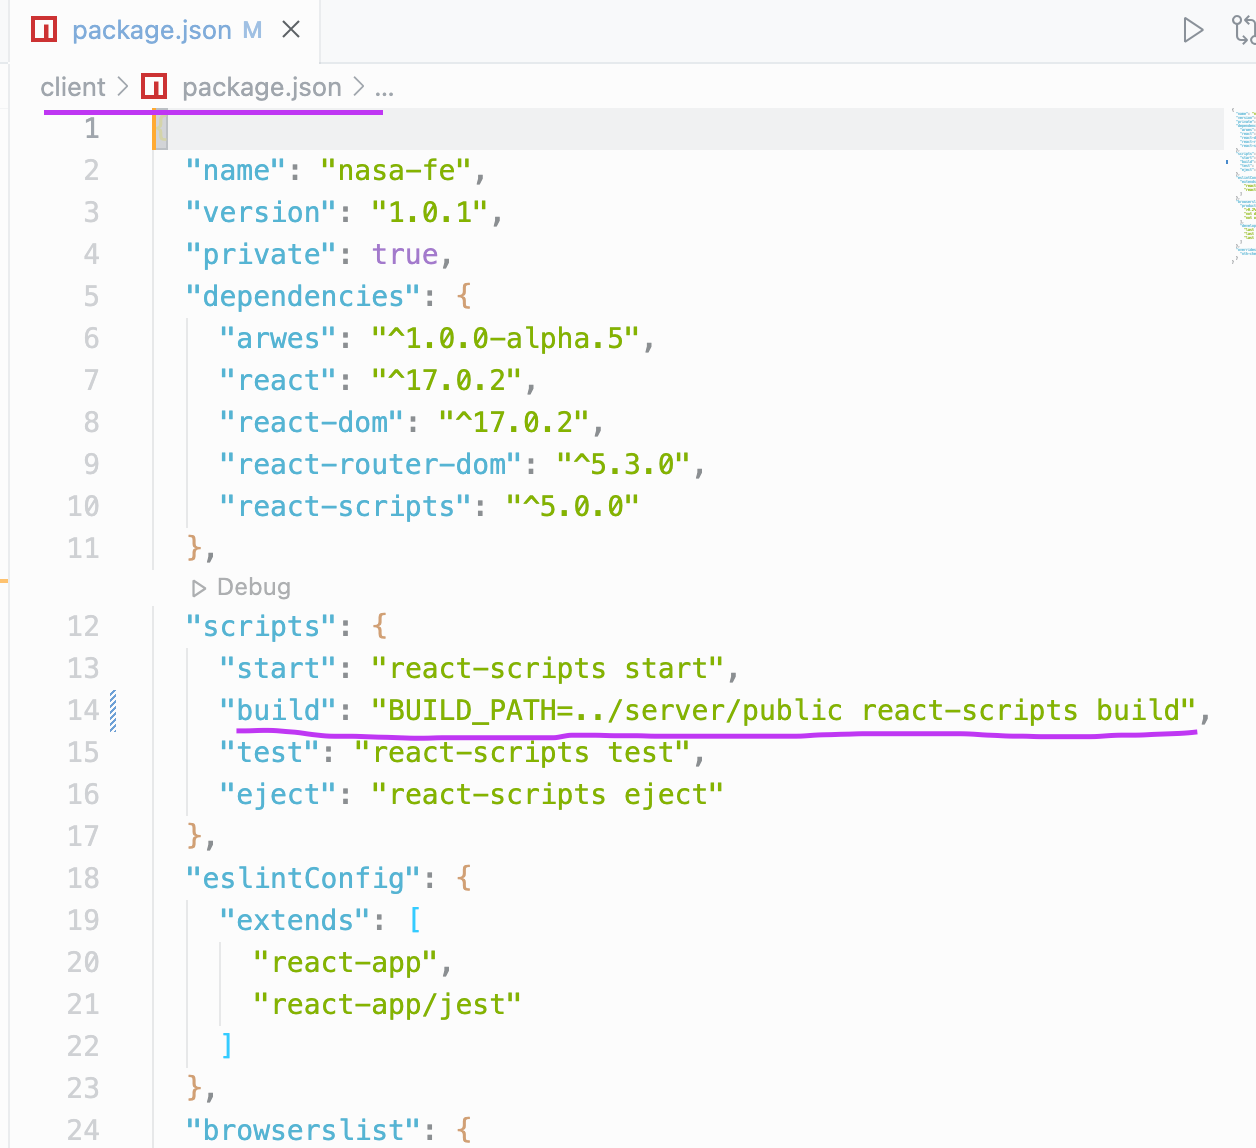Run the file using the play icon
Image resolution: width=1256 pixels, height=1148 pixels.
tap(1194, 29)
